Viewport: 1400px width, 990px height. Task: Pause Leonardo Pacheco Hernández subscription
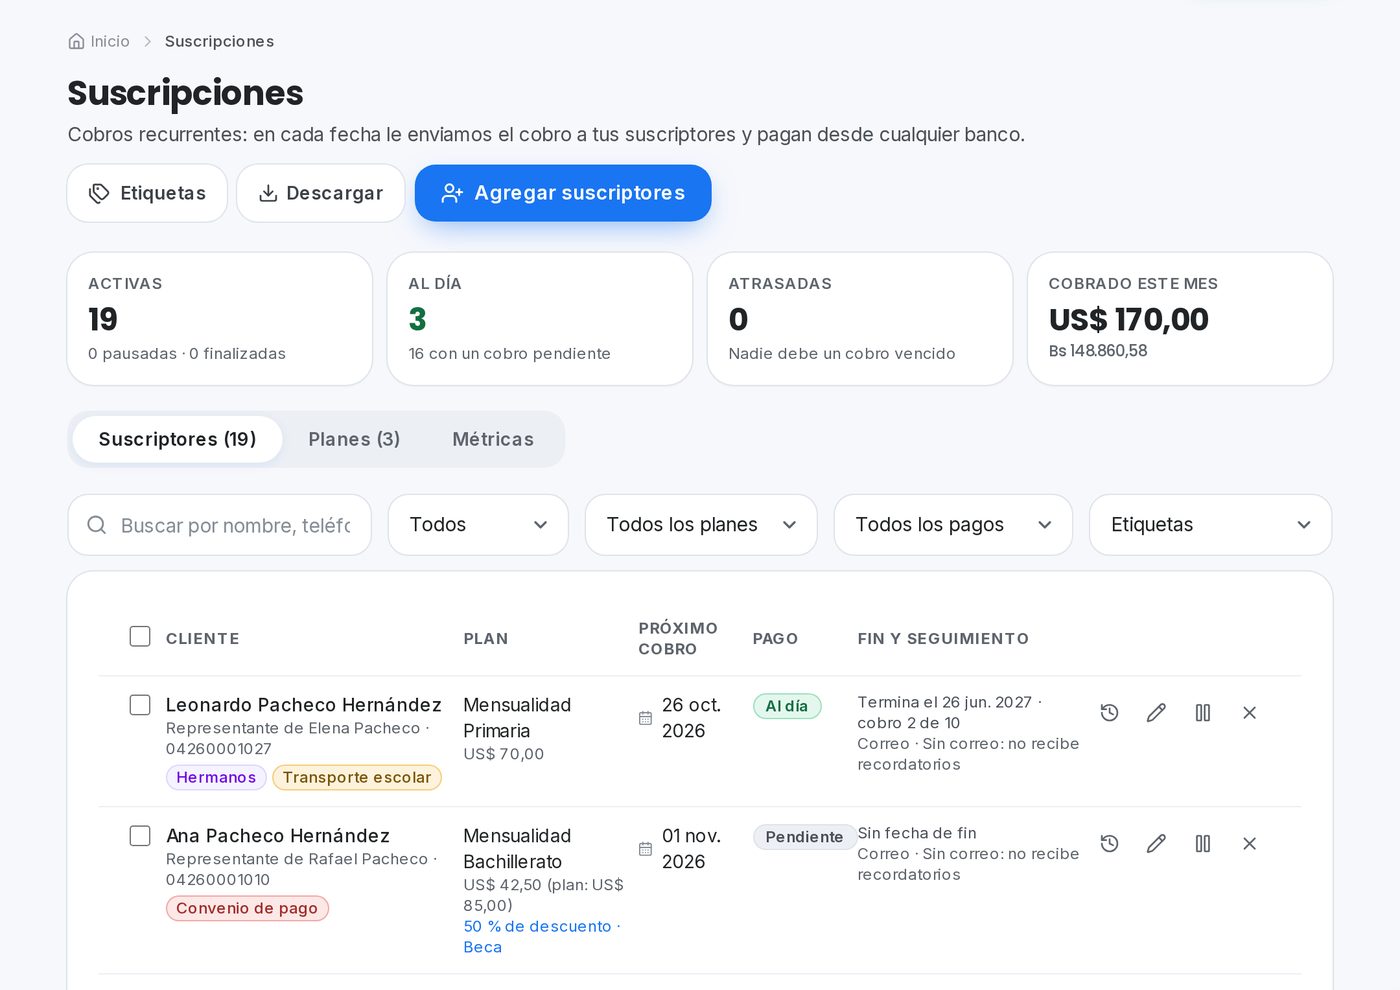(x=1203, y=713)
